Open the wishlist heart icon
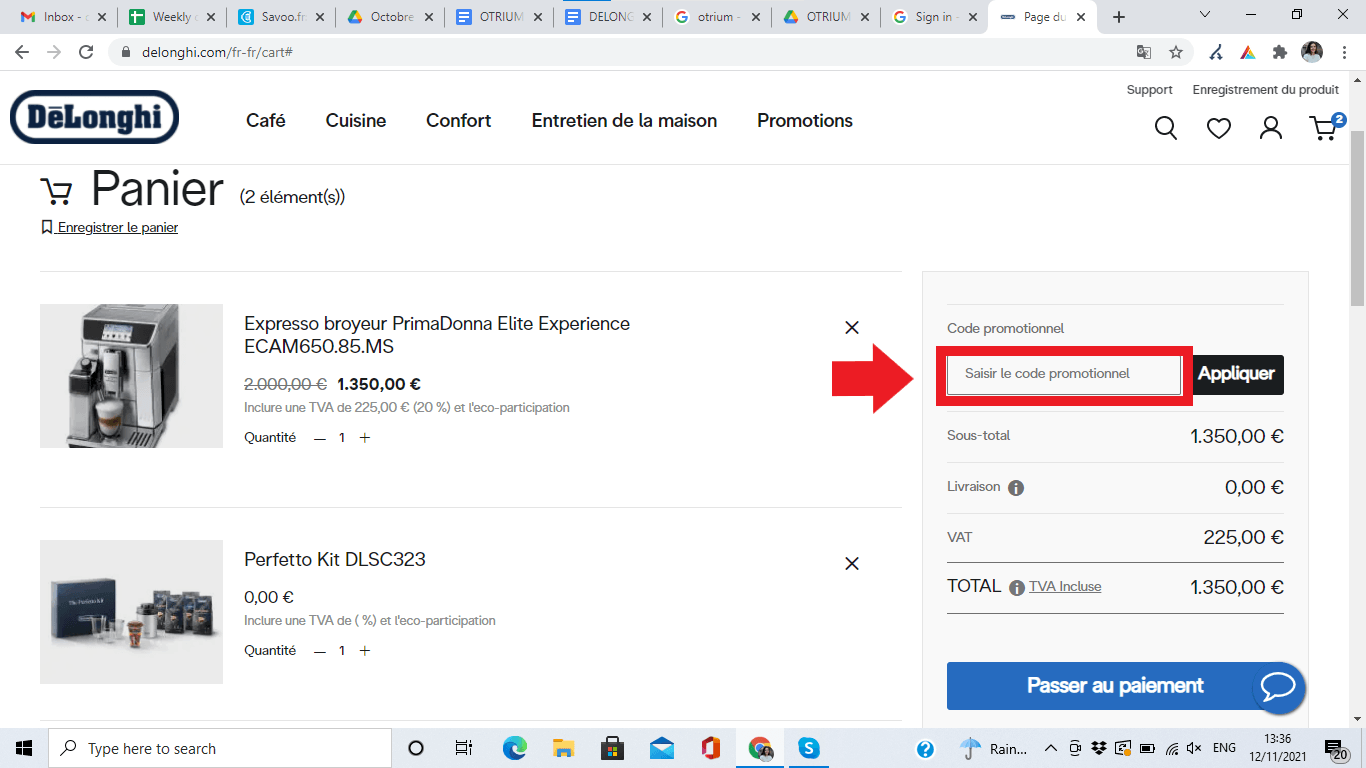 (1218, 128)
